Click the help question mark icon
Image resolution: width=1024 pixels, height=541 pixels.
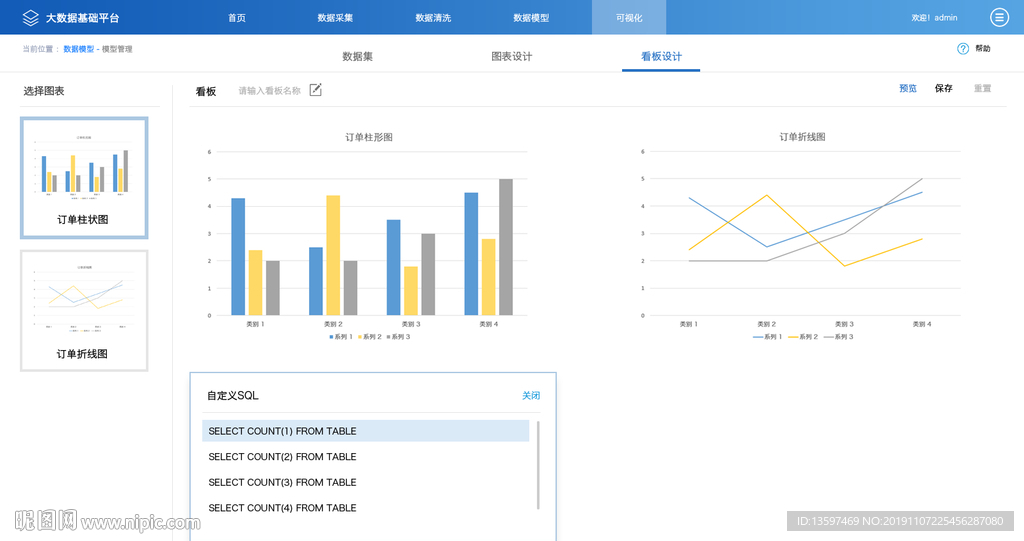click(x=963, y=49)
